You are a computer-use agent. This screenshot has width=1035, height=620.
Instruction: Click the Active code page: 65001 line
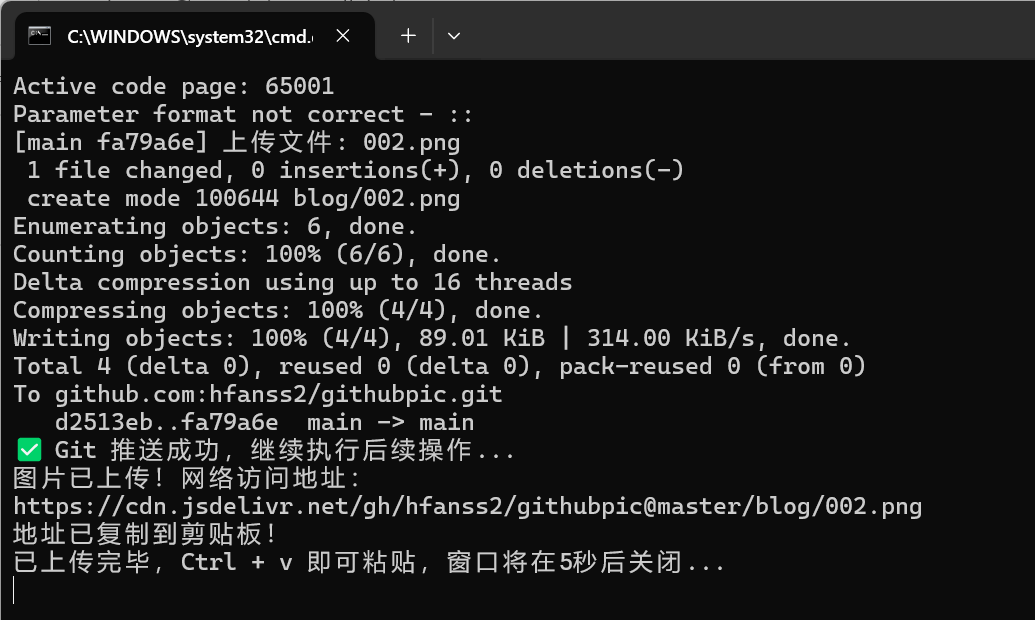(174, 86)
